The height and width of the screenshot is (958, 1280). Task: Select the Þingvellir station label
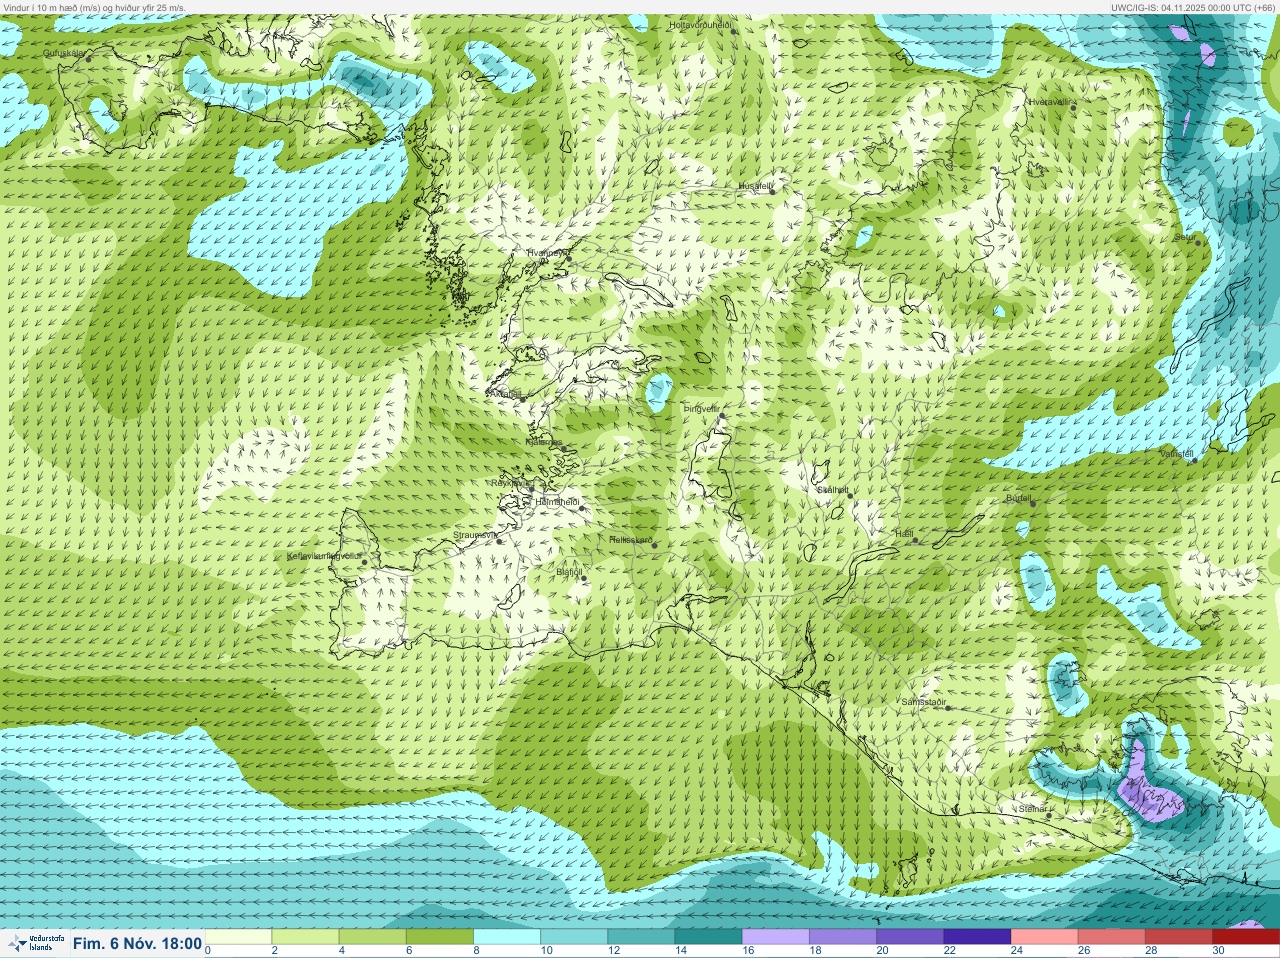point(701,409)
